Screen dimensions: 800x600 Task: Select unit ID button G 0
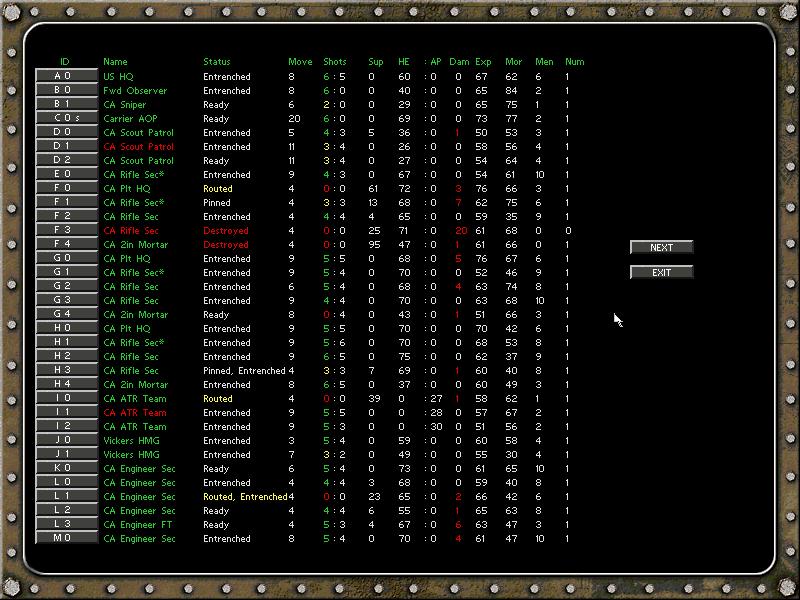[x=66, y=258]
